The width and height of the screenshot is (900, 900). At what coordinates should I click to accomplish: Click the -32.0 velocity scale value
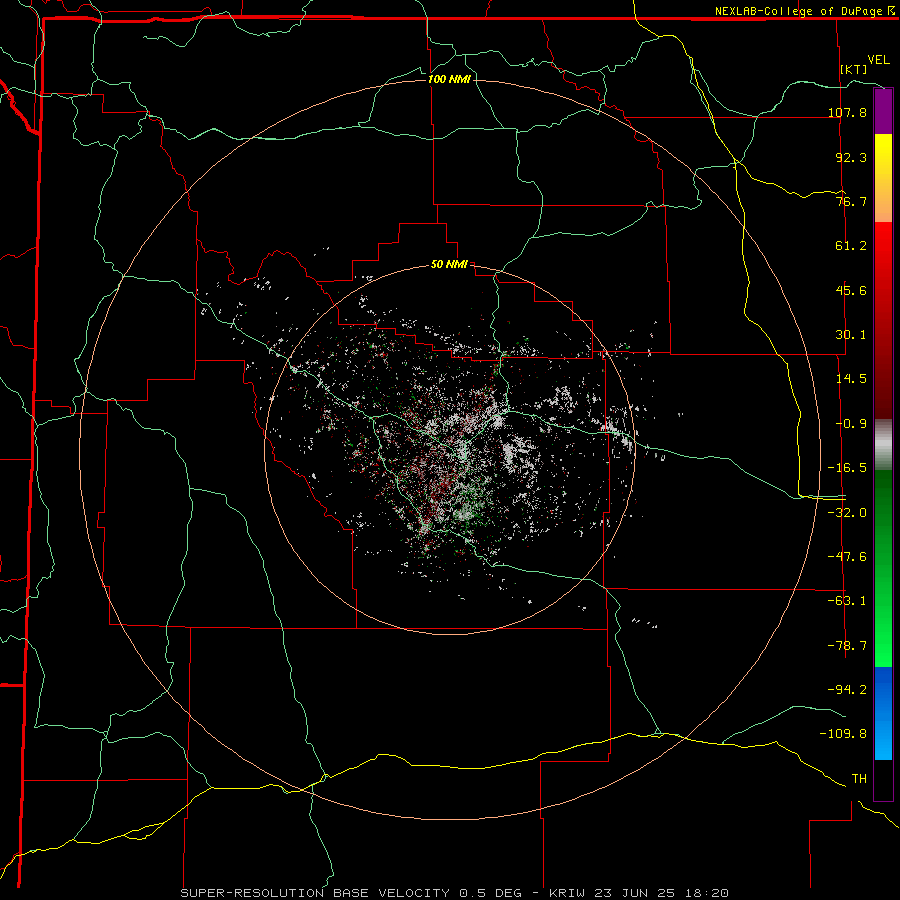(847, 513)
